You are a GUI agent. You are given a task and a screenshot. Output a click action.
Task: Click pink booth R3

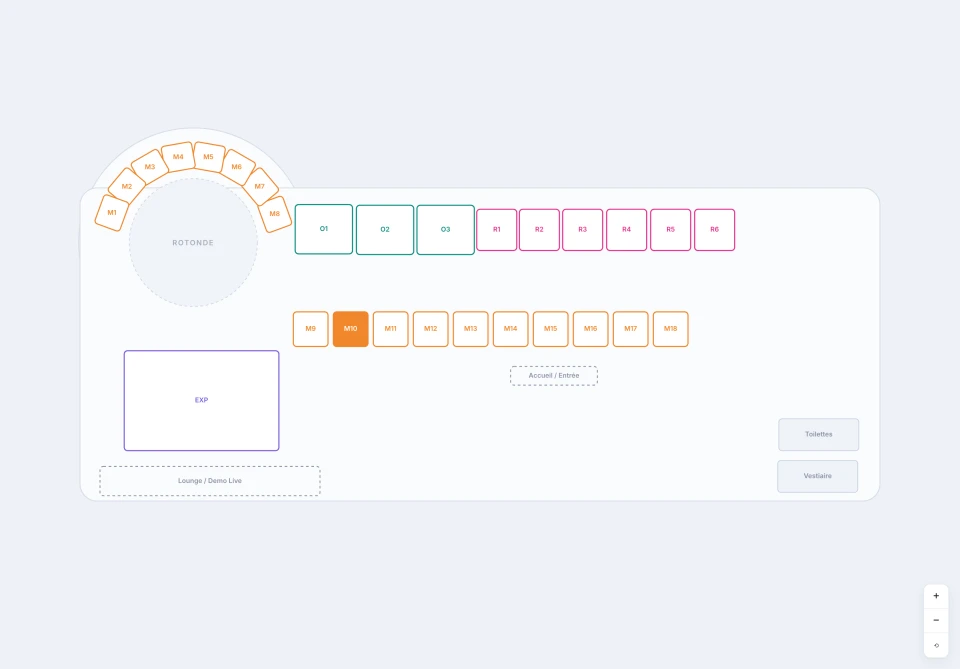[582, 230]
